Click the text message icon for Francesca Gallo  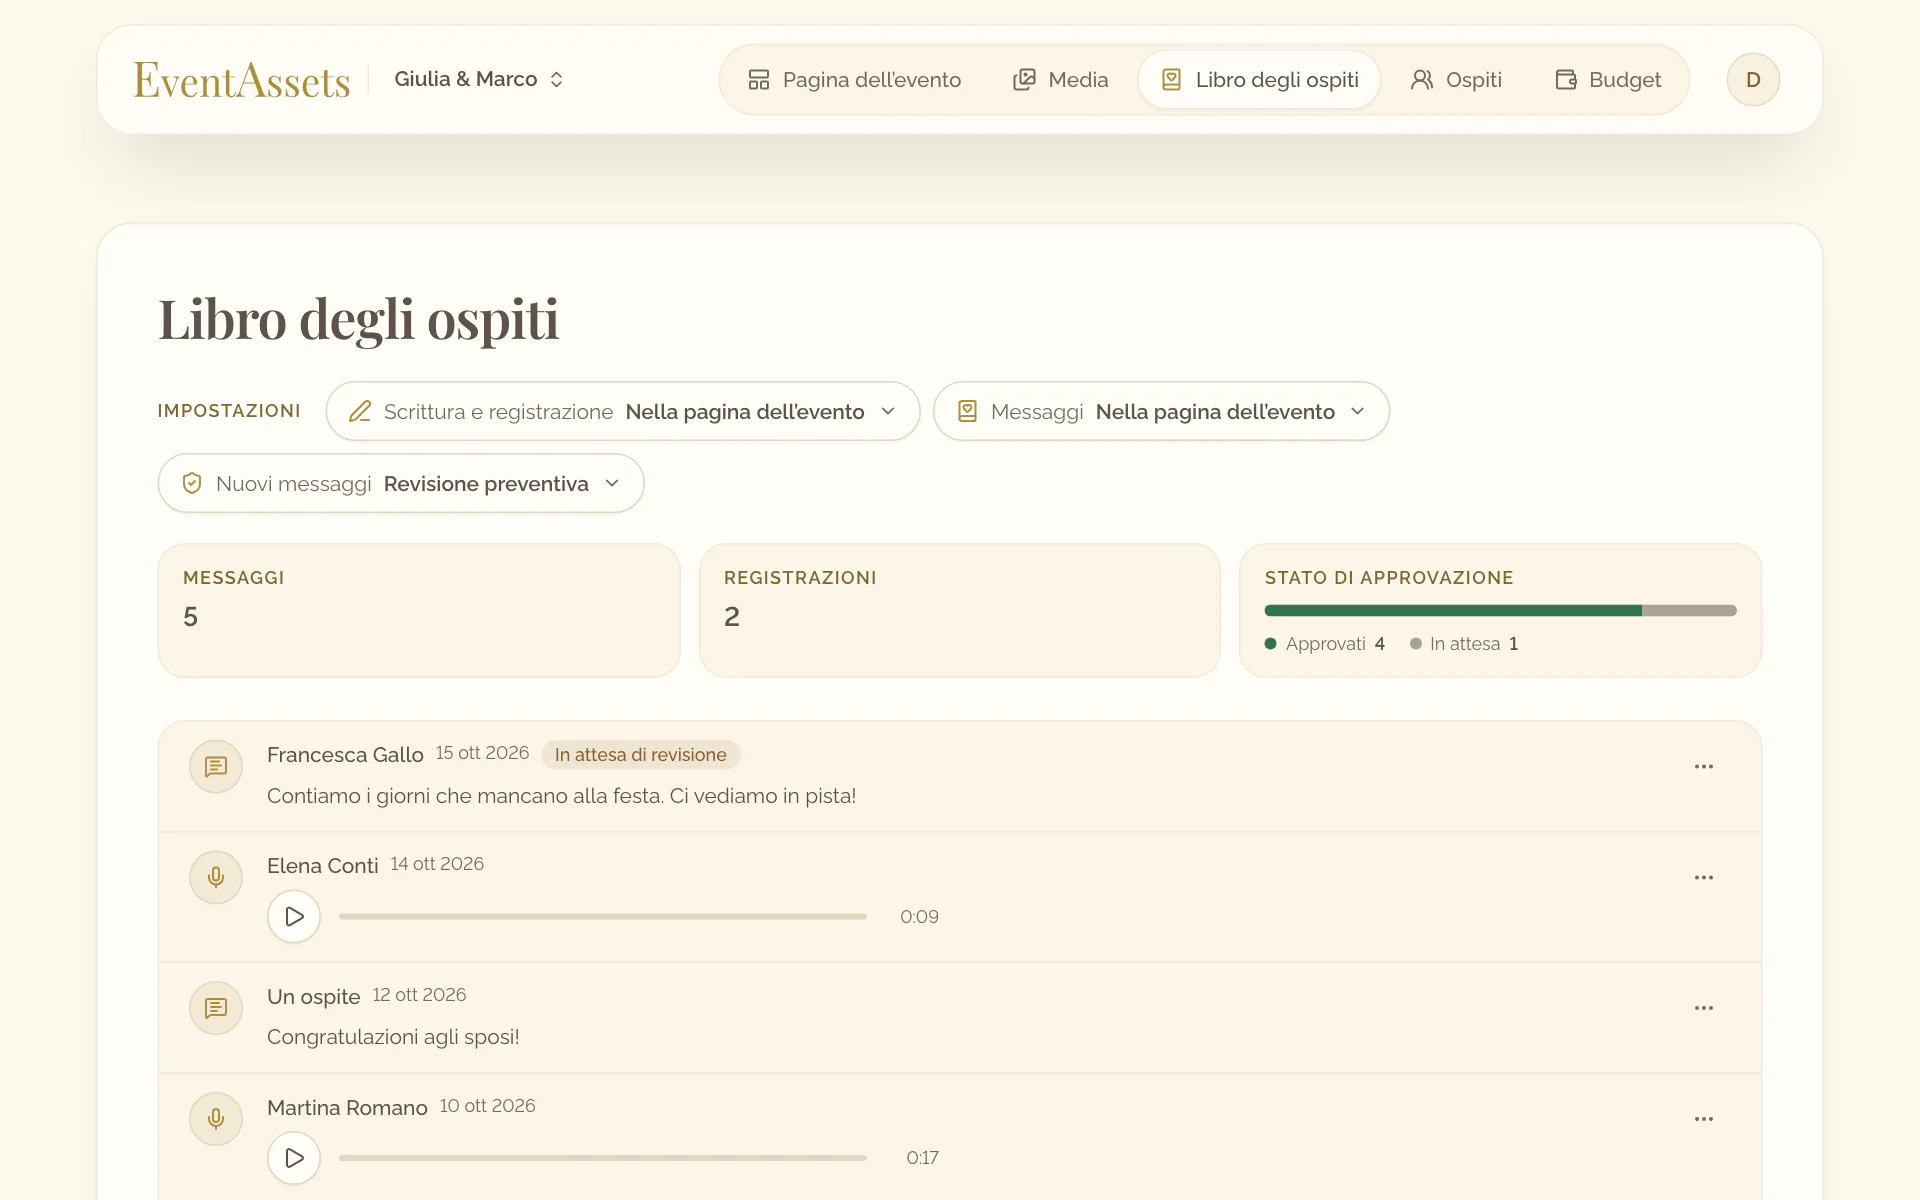(x=216, y=767)
